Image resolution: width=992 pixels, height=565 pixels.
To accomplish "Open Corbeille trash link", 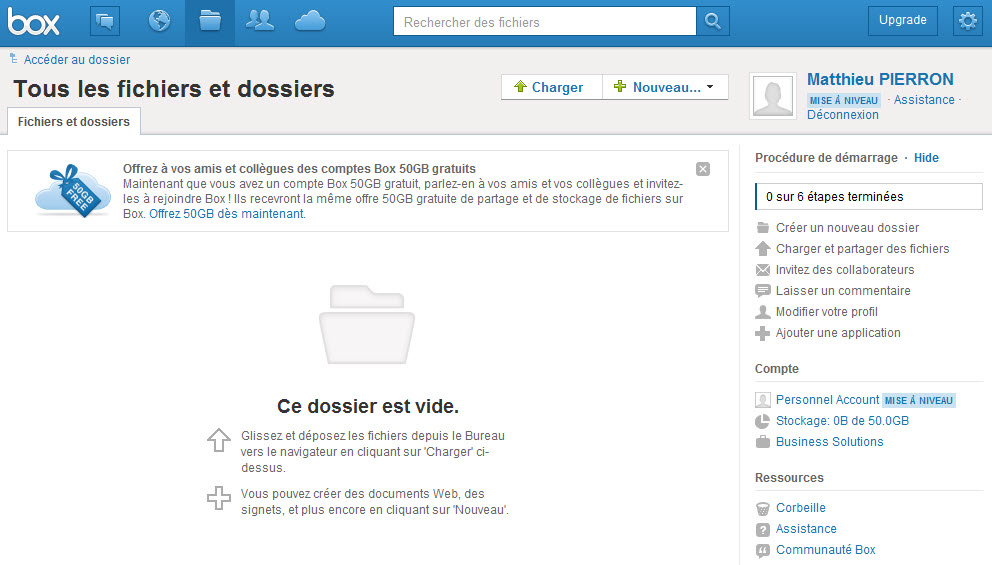I will (x=800, y=507).
